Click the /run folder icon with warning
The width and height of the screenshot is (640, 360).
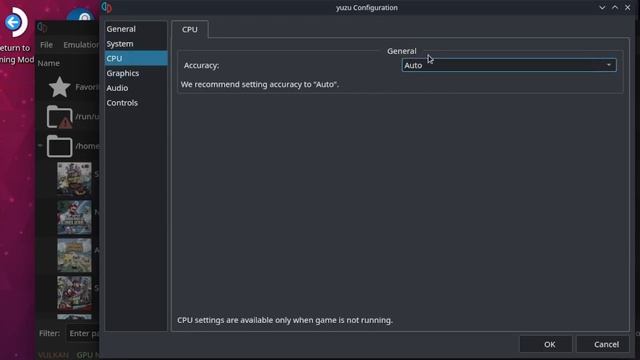[60, 117]
